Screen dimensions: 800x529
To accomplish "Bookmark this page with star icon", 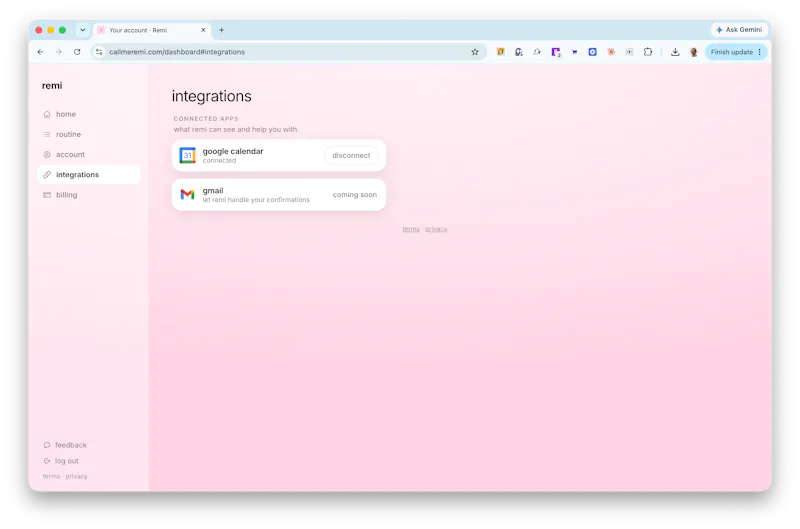I will (475, 52).
